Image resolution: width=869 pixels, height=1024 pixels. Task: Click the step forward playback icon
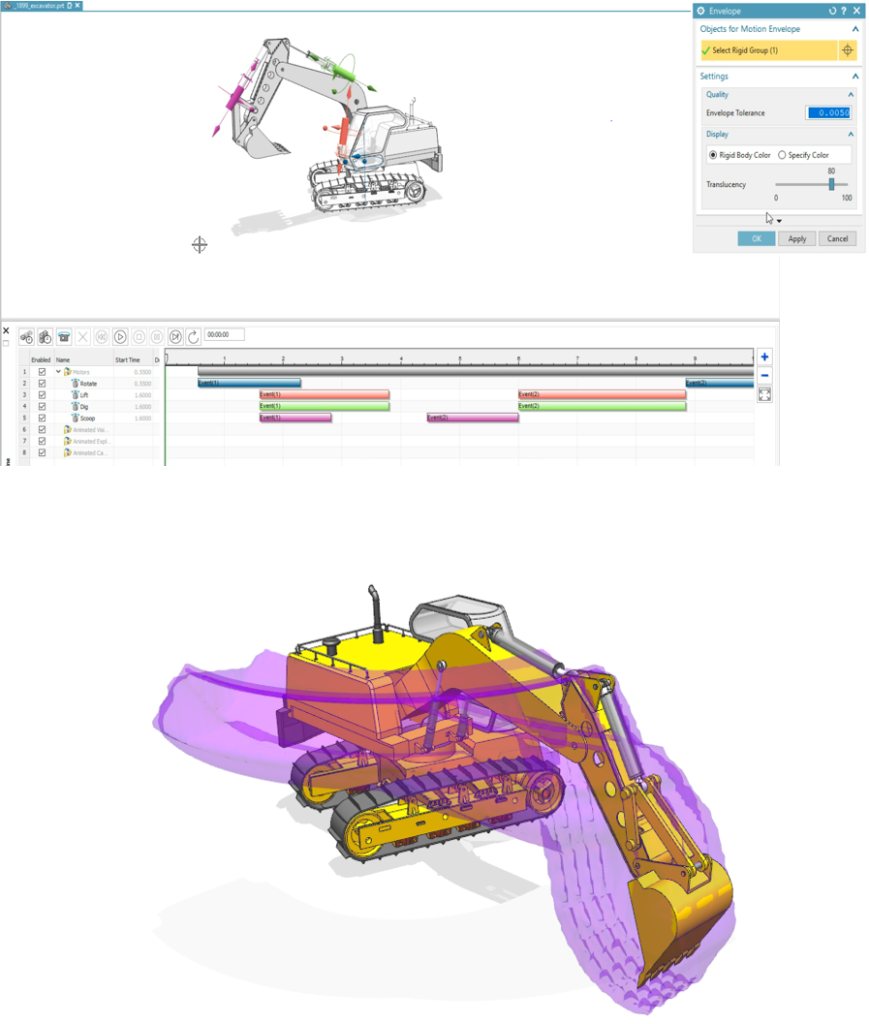tap(175, 337)
